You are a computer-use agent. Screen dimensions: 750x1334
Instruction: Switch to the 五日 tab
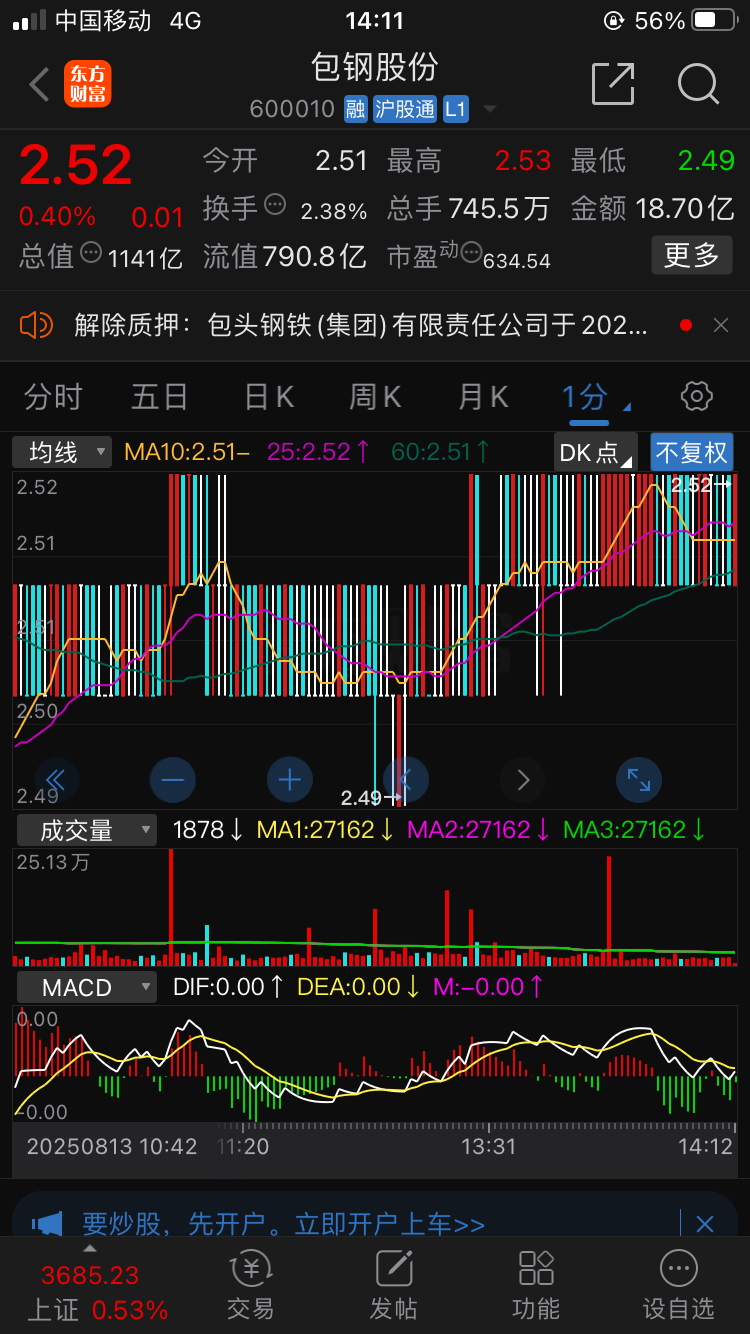tap(159, 397)
